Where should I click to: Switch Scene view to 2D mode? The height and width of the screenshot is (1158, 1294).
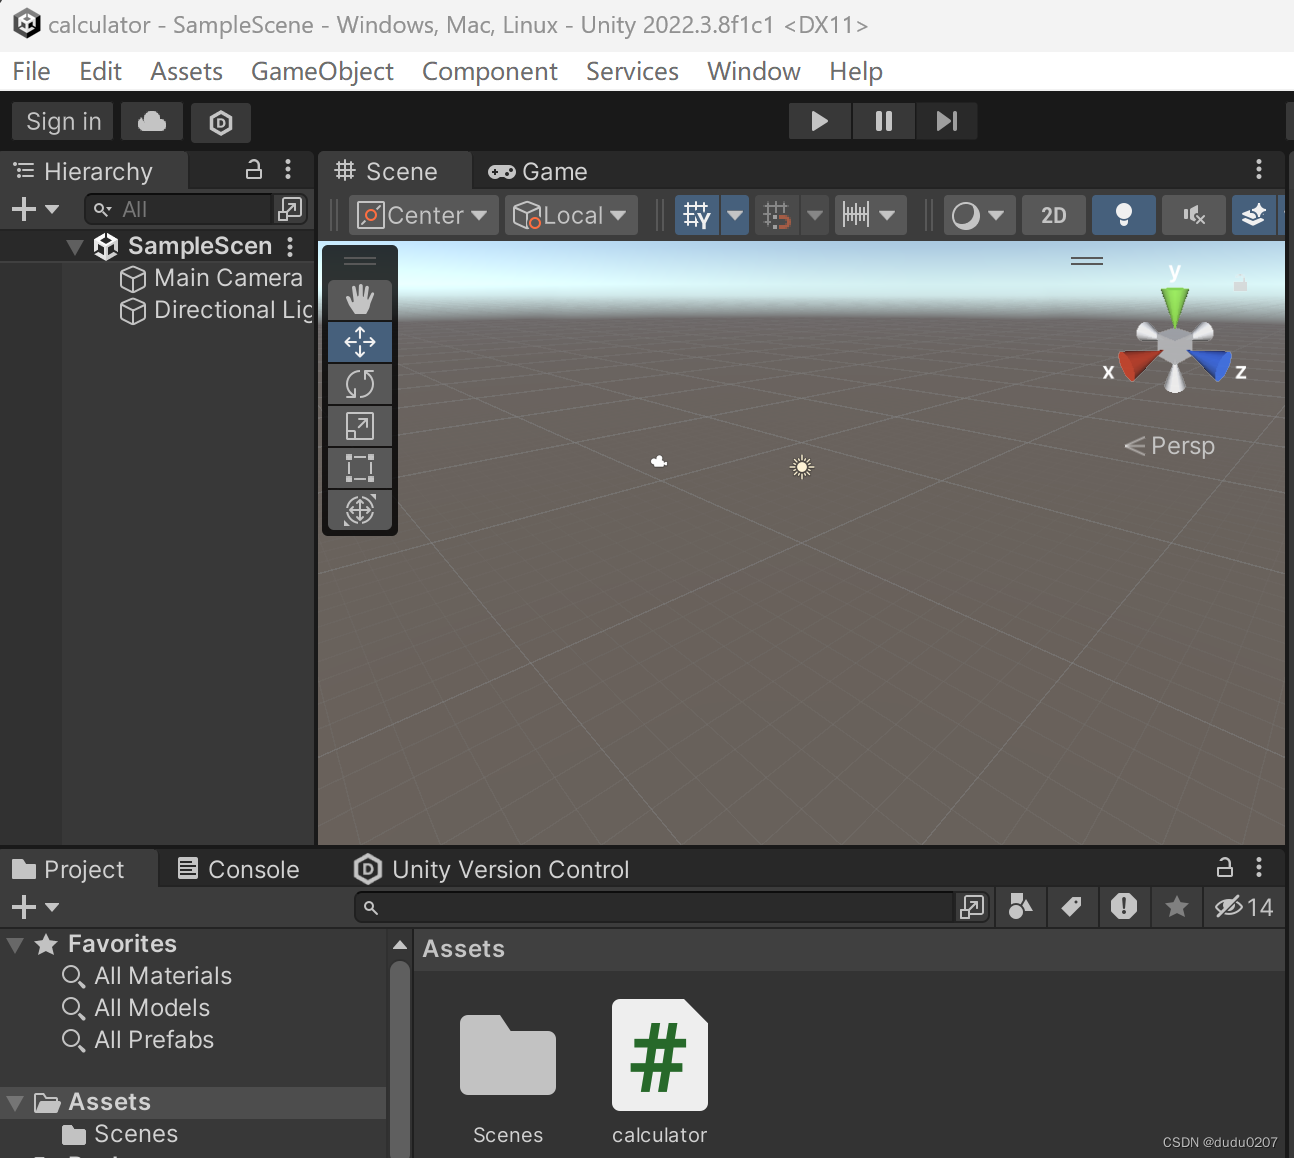[x=1053, y=214]
